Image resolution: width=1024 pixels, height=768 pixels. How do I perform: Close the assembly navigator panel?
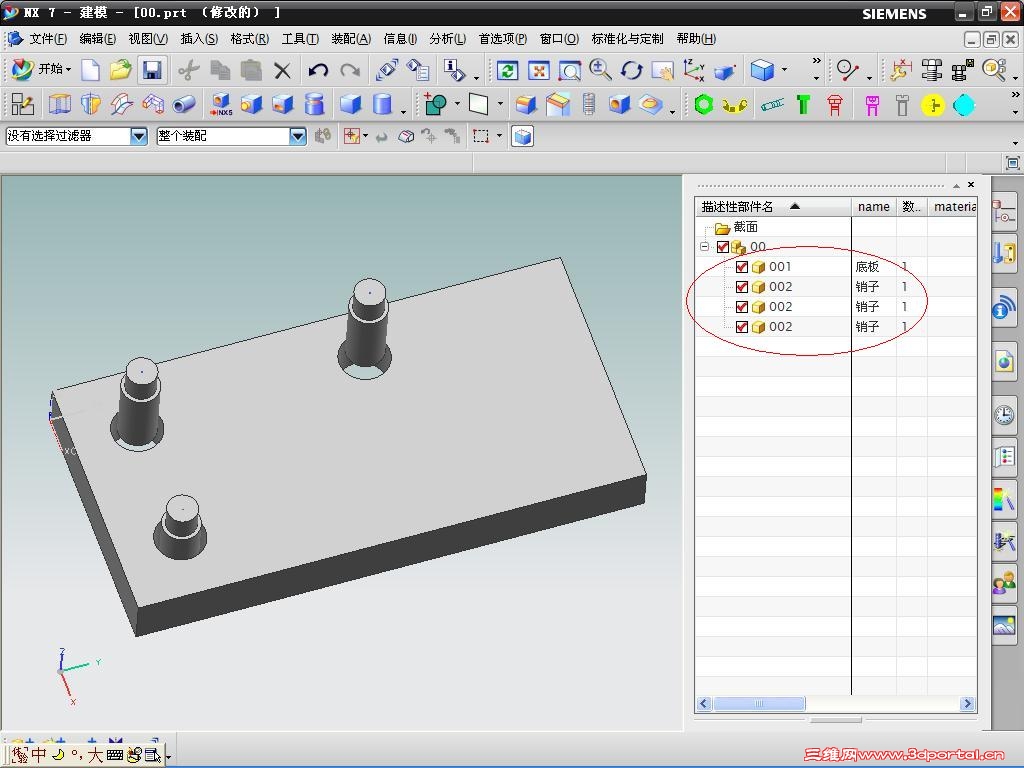pyautogui.click(x=971, y=185)
